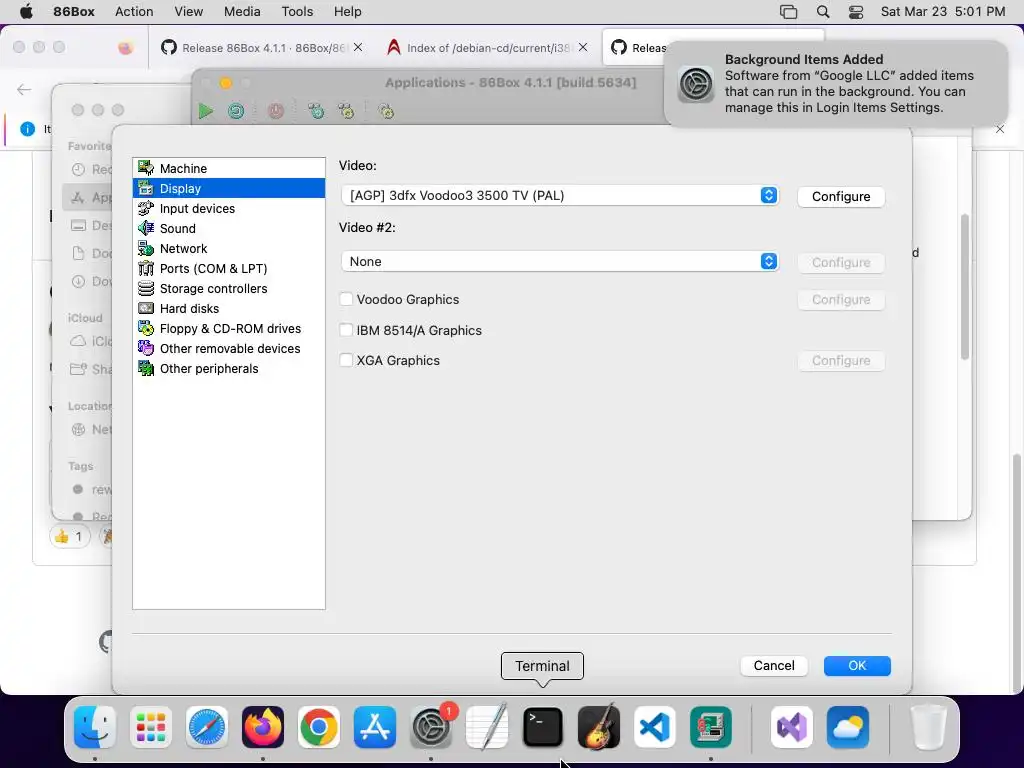Click the red power icon in 86Box toolbar
This screenshot has width=1024, height=768.
276,111
